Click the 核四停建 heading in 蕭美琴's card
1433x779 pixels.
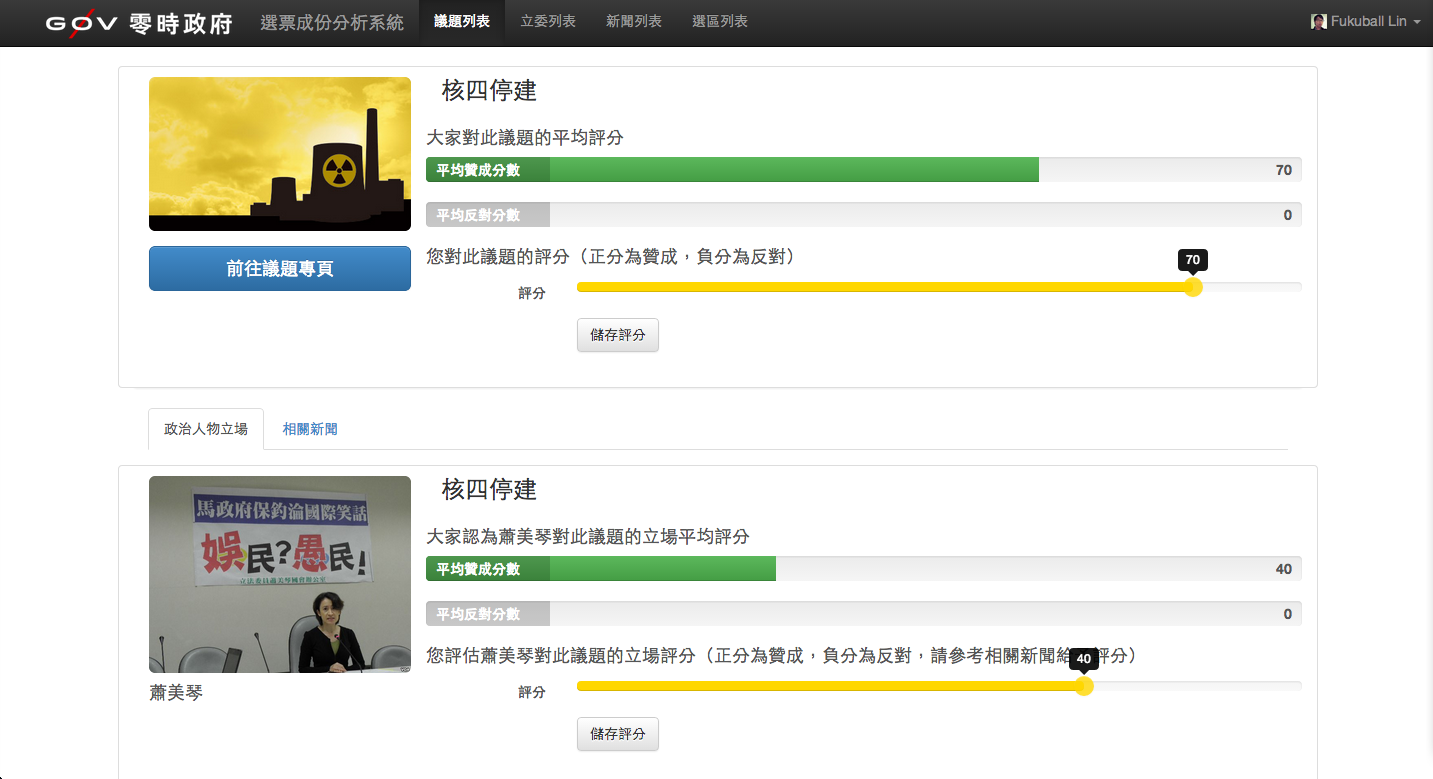click(x=490, y=490)
